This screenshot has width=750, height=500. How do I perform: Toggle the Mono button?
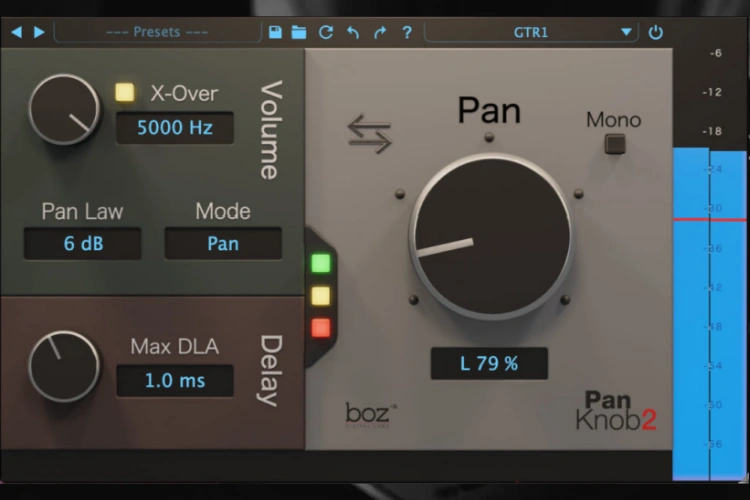click(615, 144)
